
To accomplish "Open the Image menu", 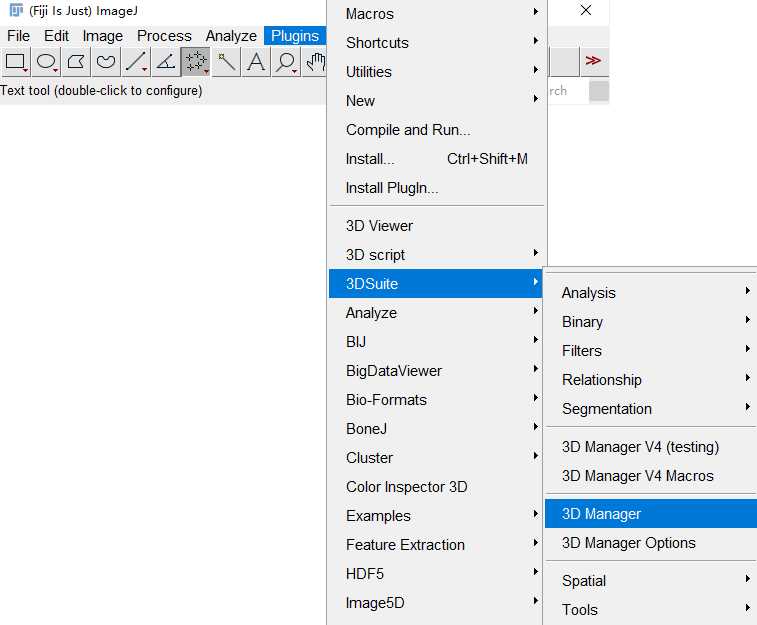I will (102, 36).
